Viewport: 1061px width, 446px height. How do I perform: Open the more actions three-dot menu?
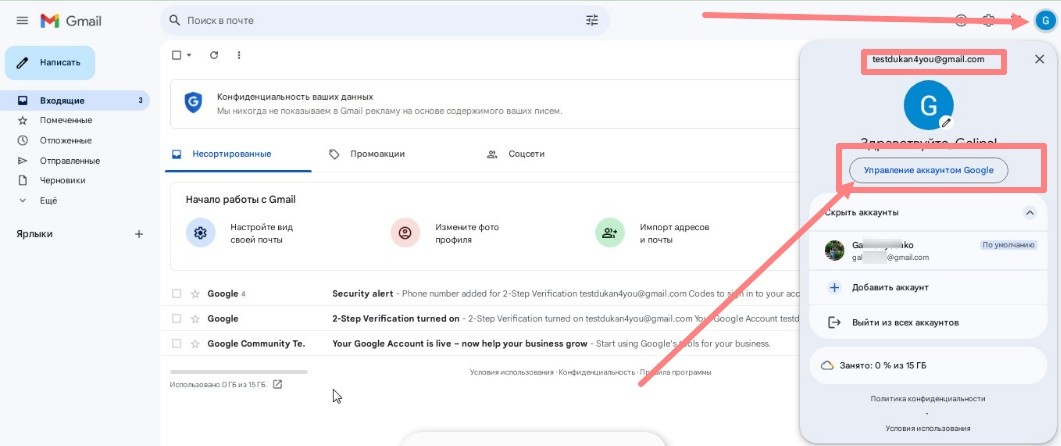pos(239,55)
